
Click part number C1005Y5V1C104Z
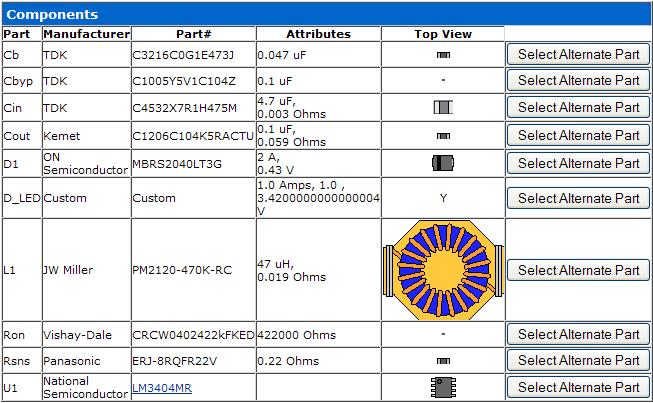tap(184, 81)
